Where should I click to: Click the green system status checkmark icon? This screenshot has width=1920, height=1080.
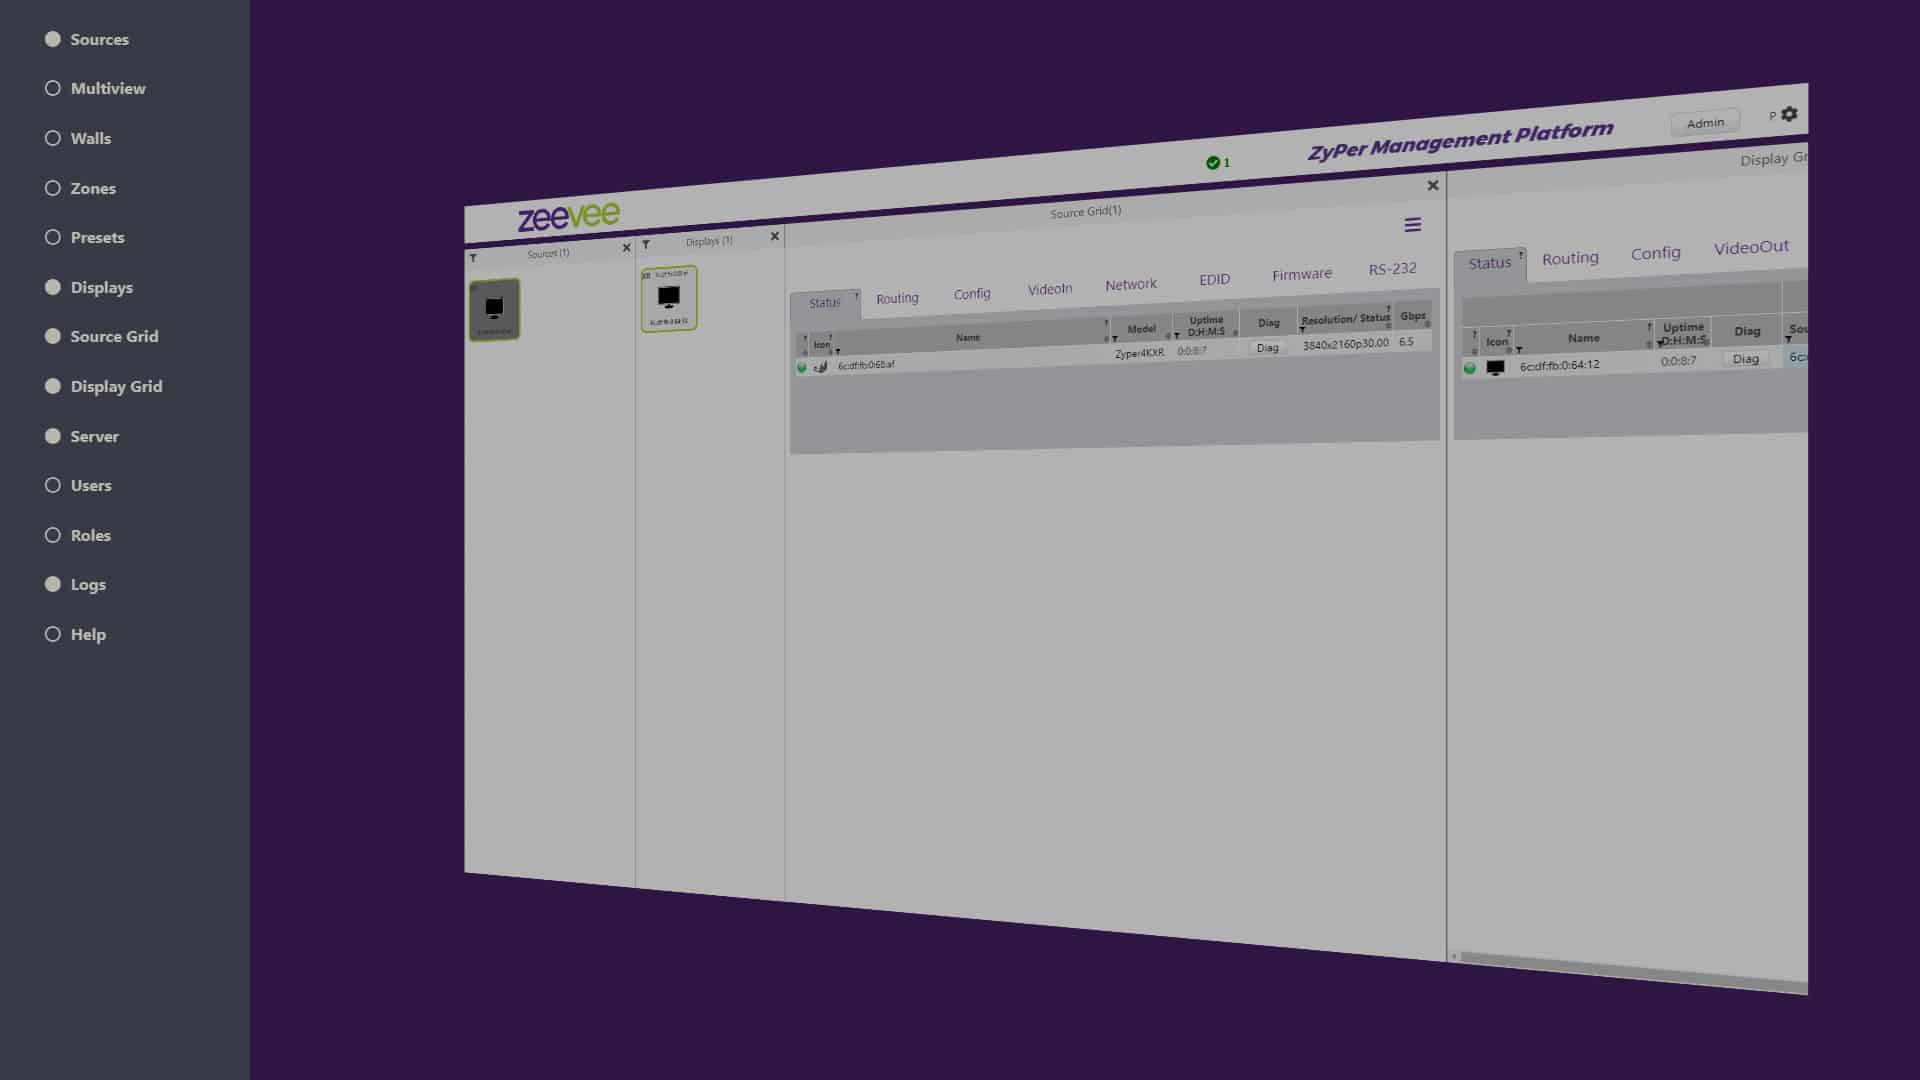pyautogui.click(x=1212, y=163)
